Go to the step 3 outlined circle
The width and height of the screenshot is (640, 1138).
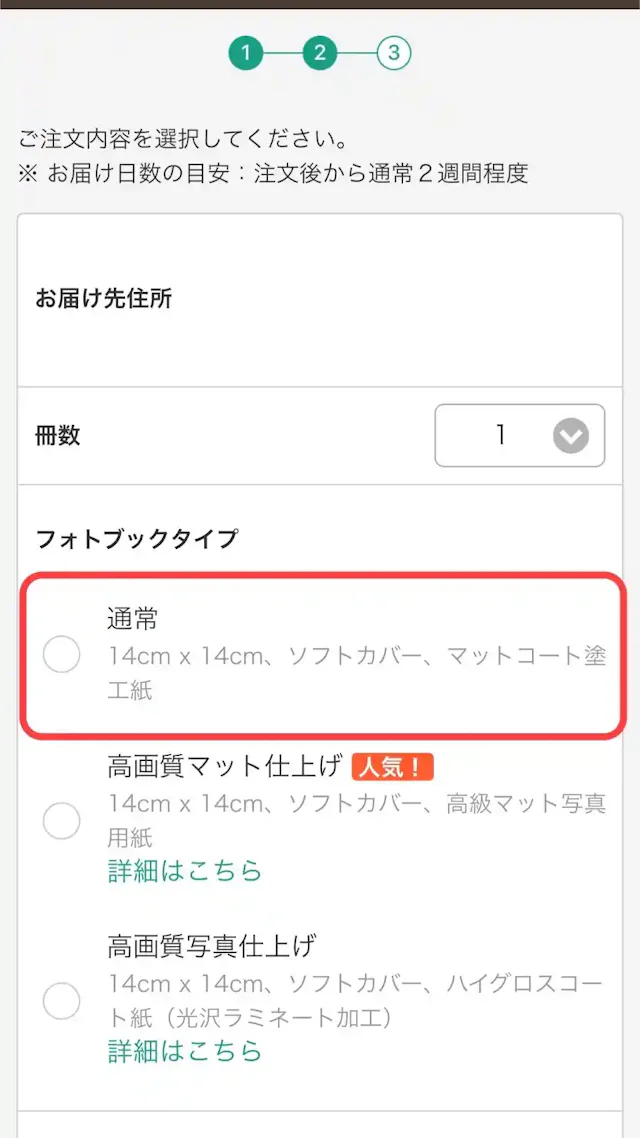coord(394,53)
